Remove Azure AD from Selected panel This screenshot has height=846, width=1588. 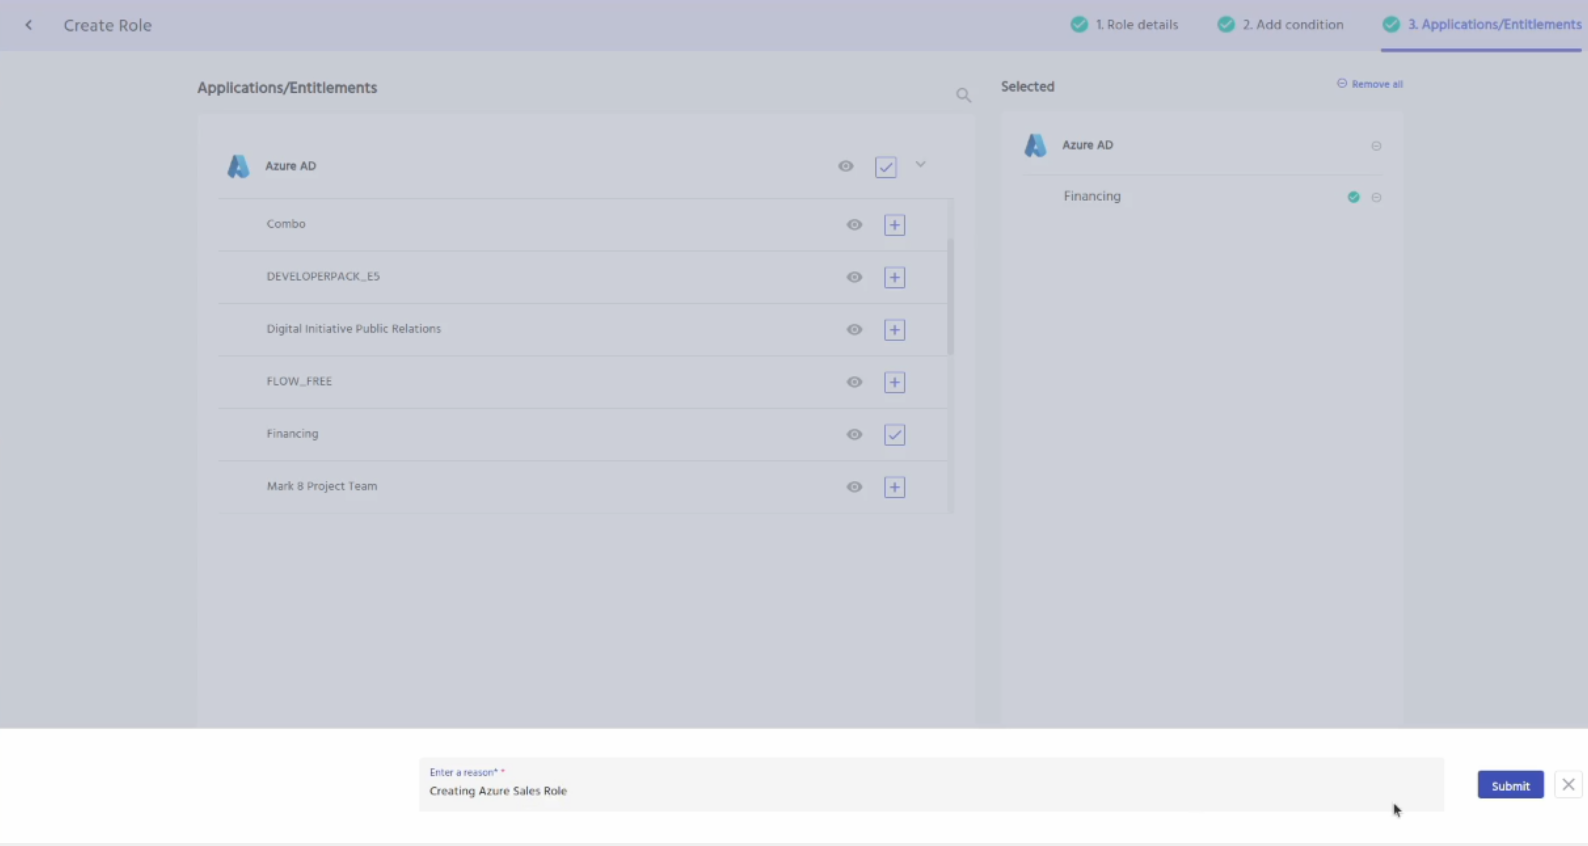pos(1376,146)
